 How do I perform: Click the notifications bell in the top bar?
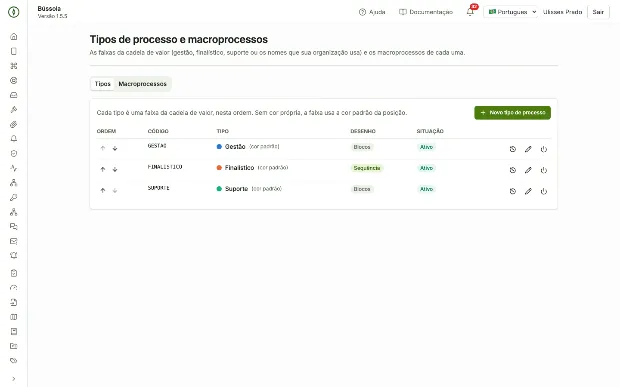tap(470, 12)
